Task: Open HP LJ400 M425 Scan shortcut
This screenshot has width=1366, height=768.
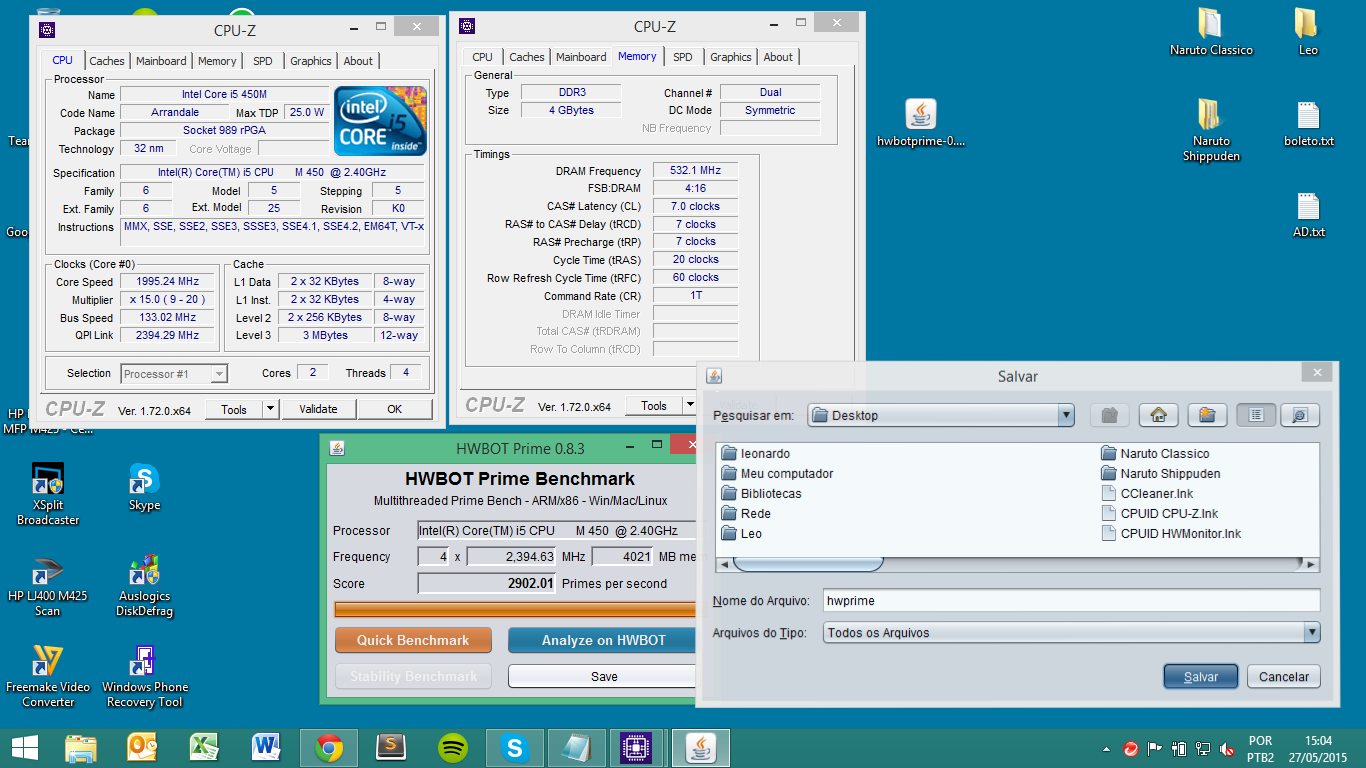Action: (x=48, y=586)
